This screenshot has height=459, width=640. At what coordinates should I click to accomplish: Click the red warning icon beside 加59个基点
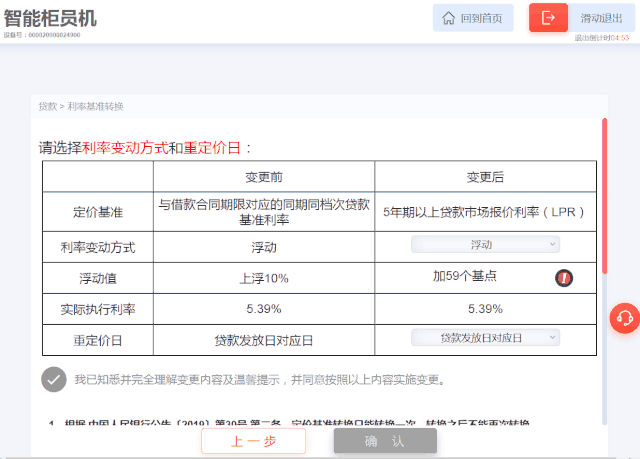(x=564, y=278)
